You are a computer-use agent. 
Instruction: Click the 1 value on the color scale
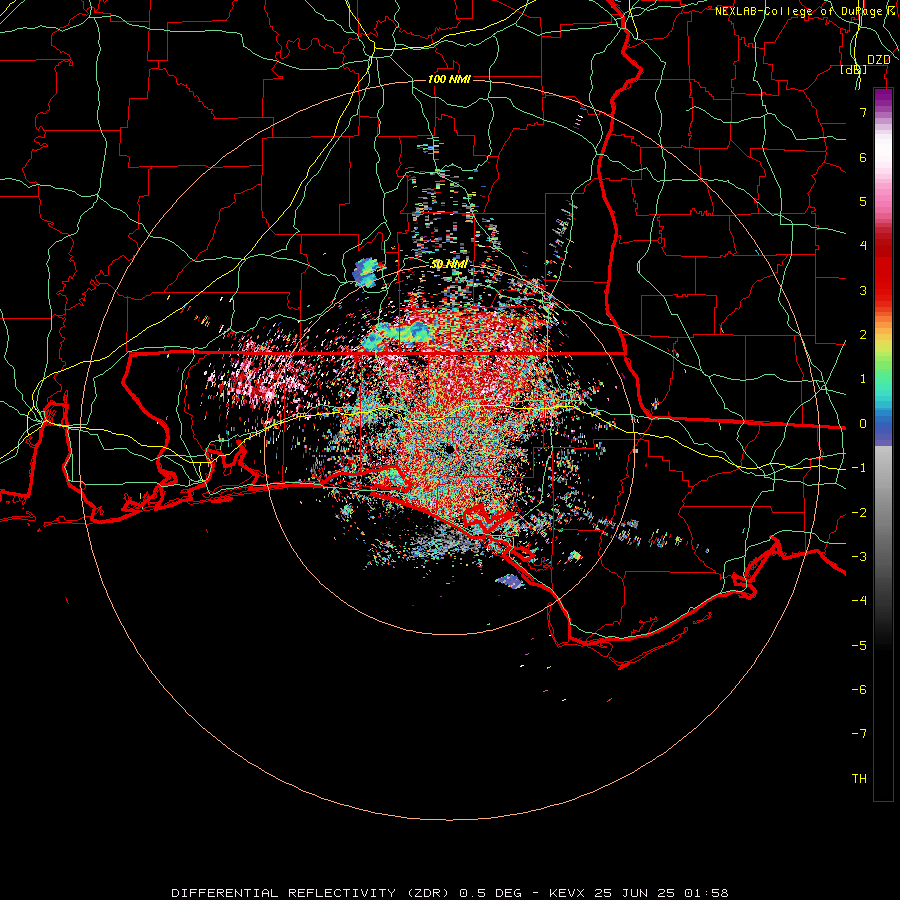863,379
